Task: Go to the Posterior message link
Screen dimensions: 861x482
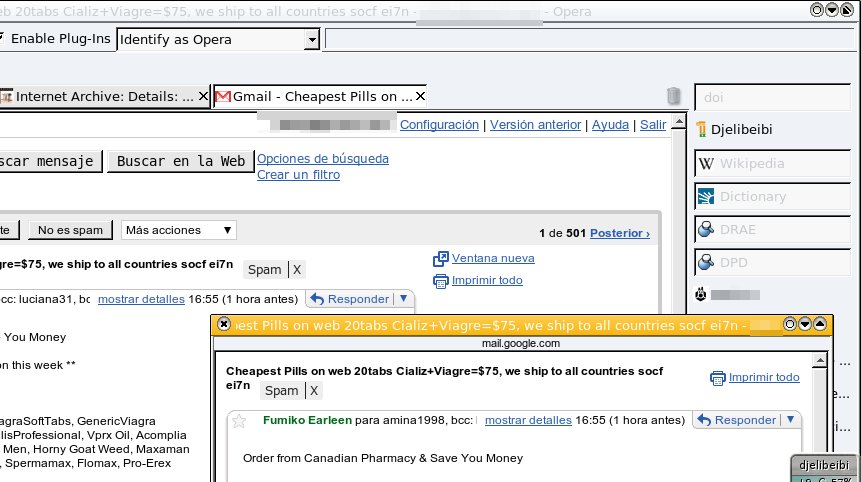Action: pos(619,233)
